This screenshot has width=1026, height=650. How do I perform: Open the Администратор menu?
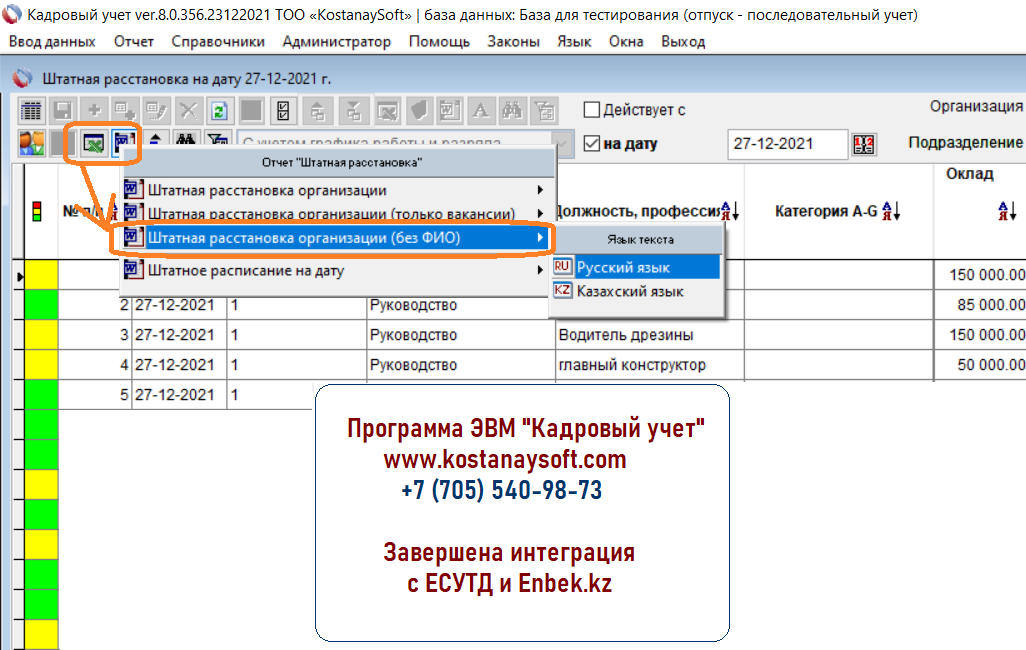(336, 41)
